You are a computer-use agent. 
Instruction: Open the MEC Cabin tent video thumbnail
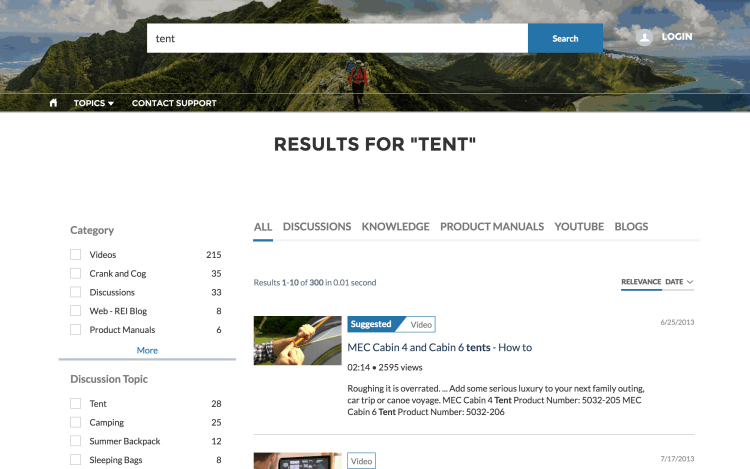pos(296,341)
